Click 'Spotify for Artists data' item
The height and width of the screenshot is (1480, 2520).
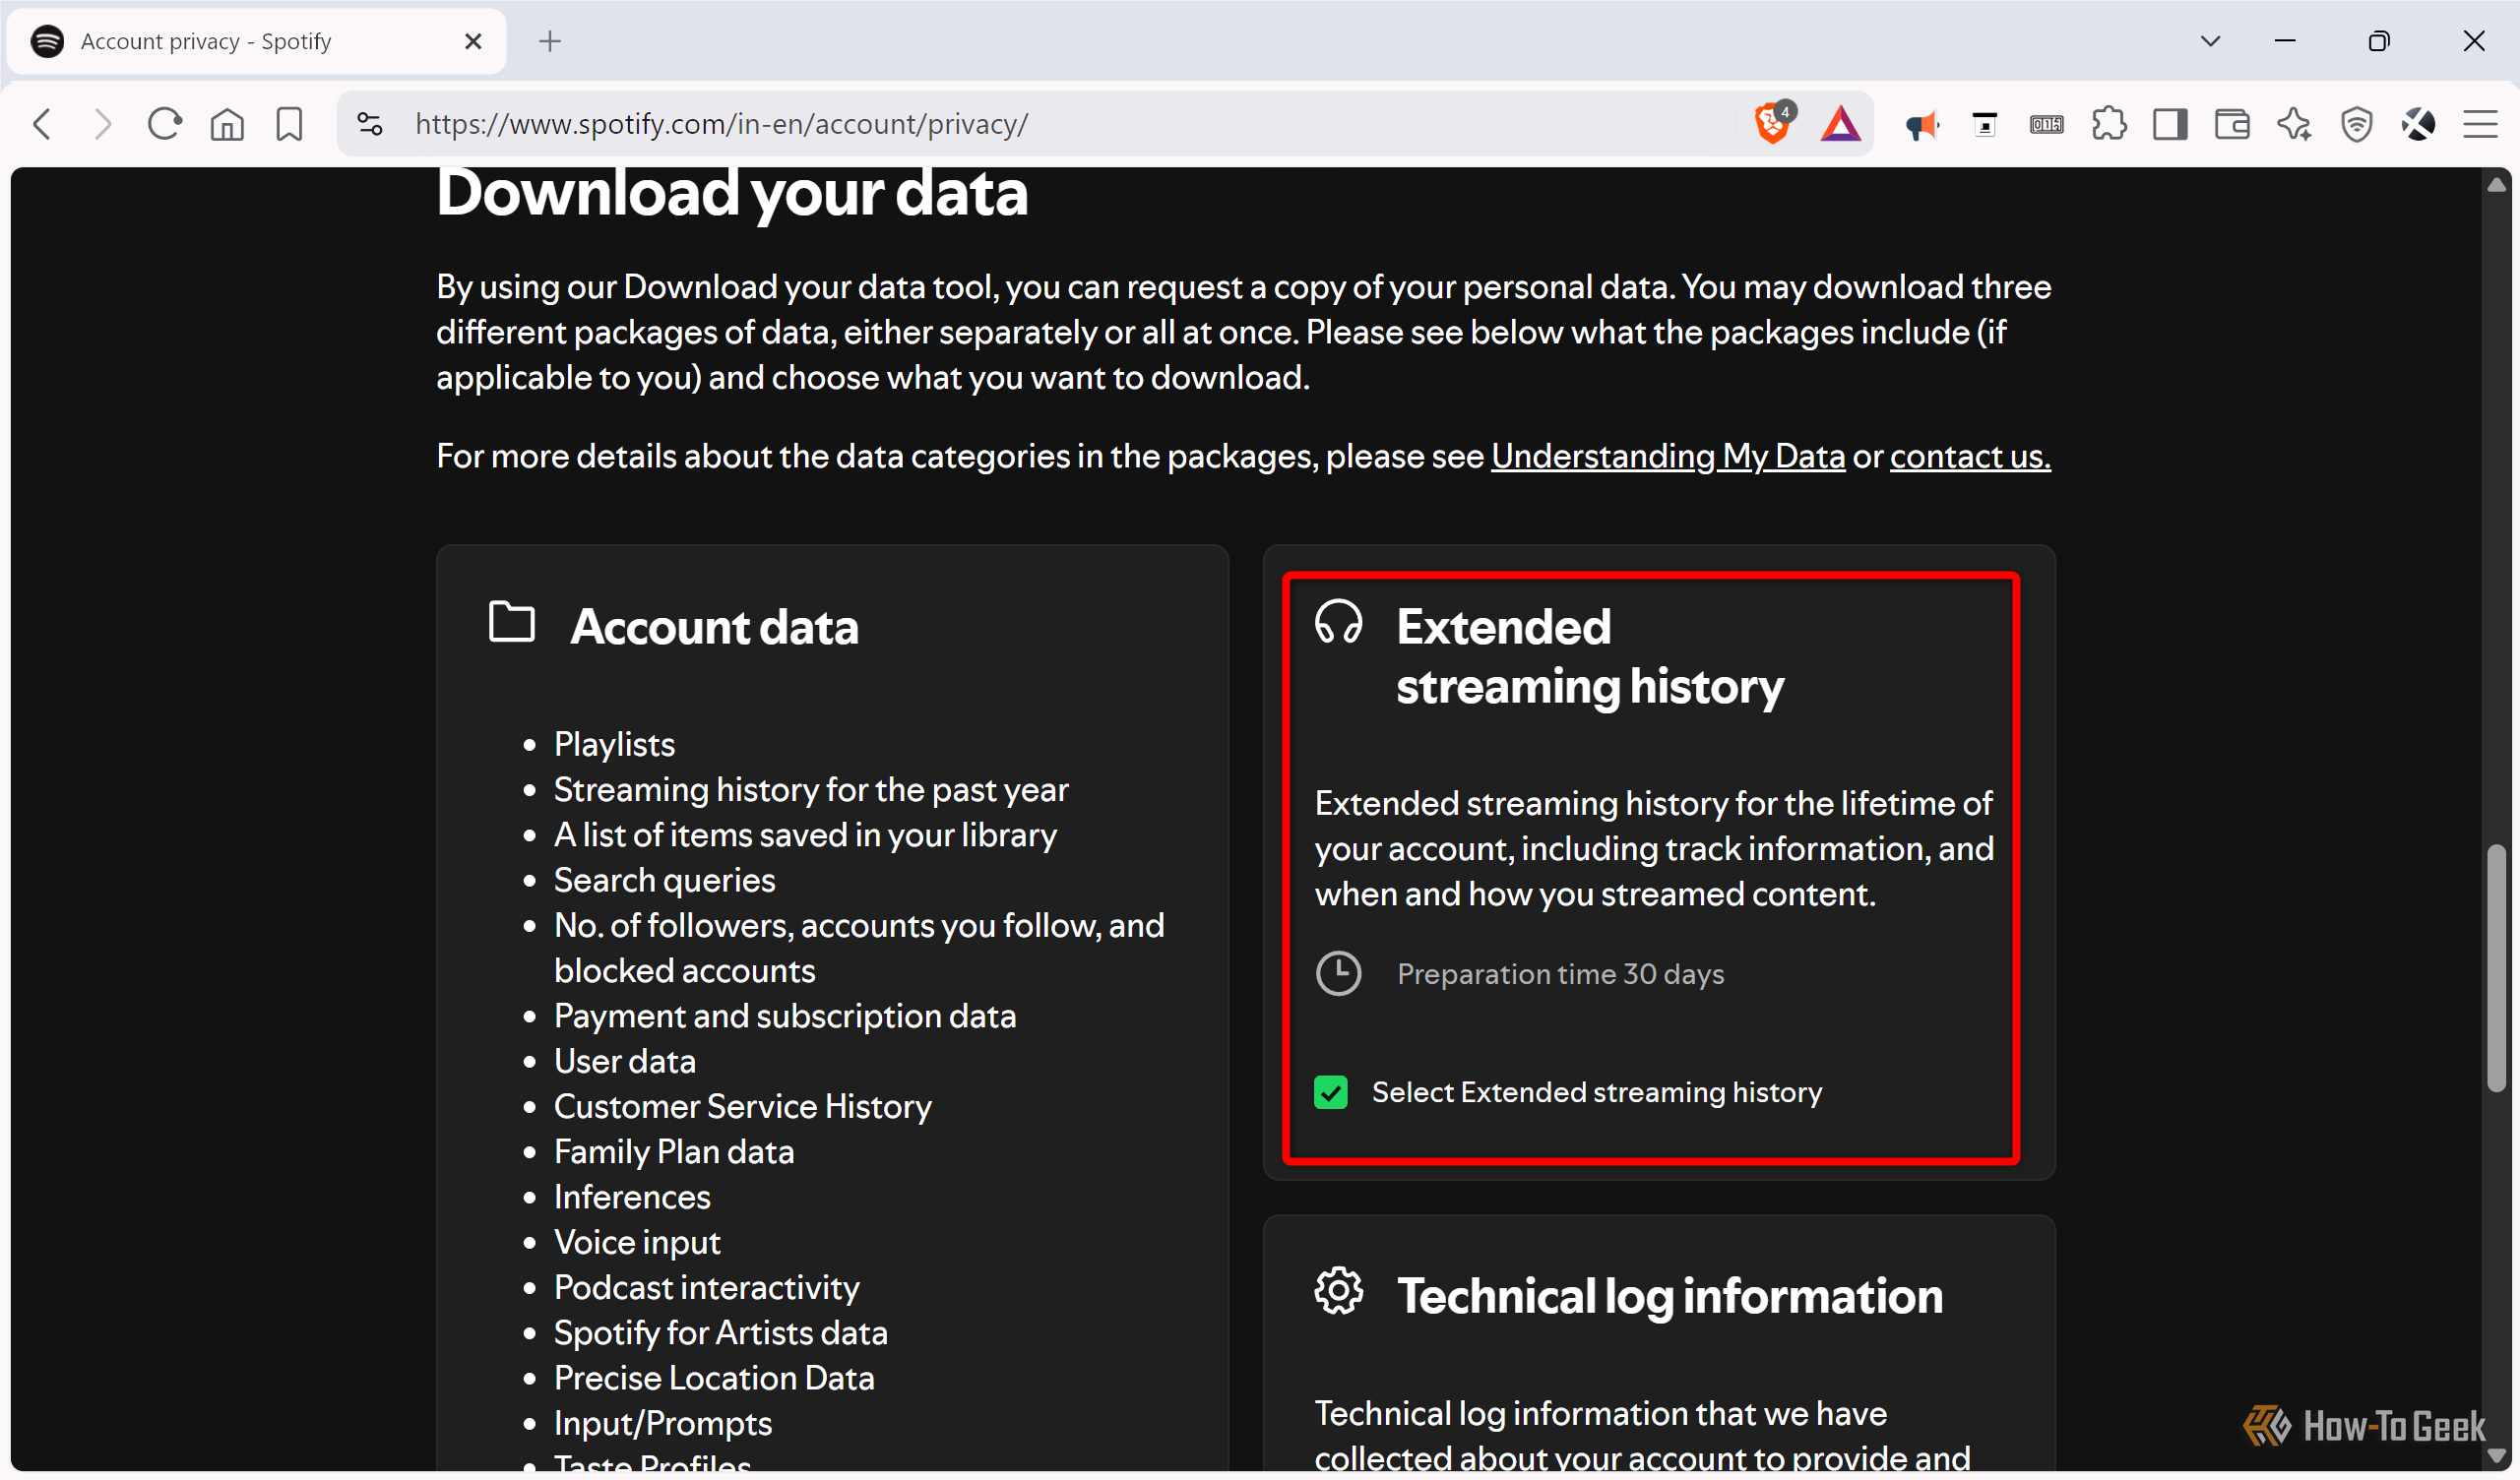720,1333
